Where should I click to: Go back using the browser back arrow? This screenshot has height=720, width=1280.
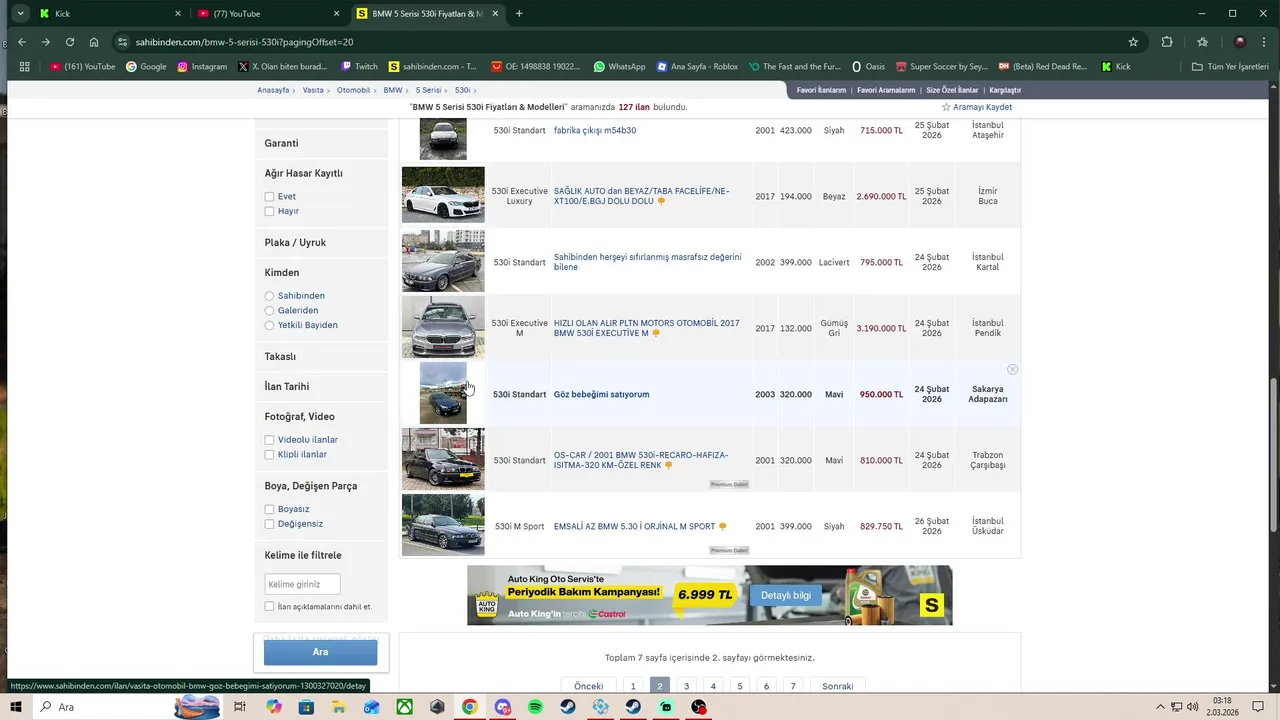pyautogui.click(x=22, y=42)
